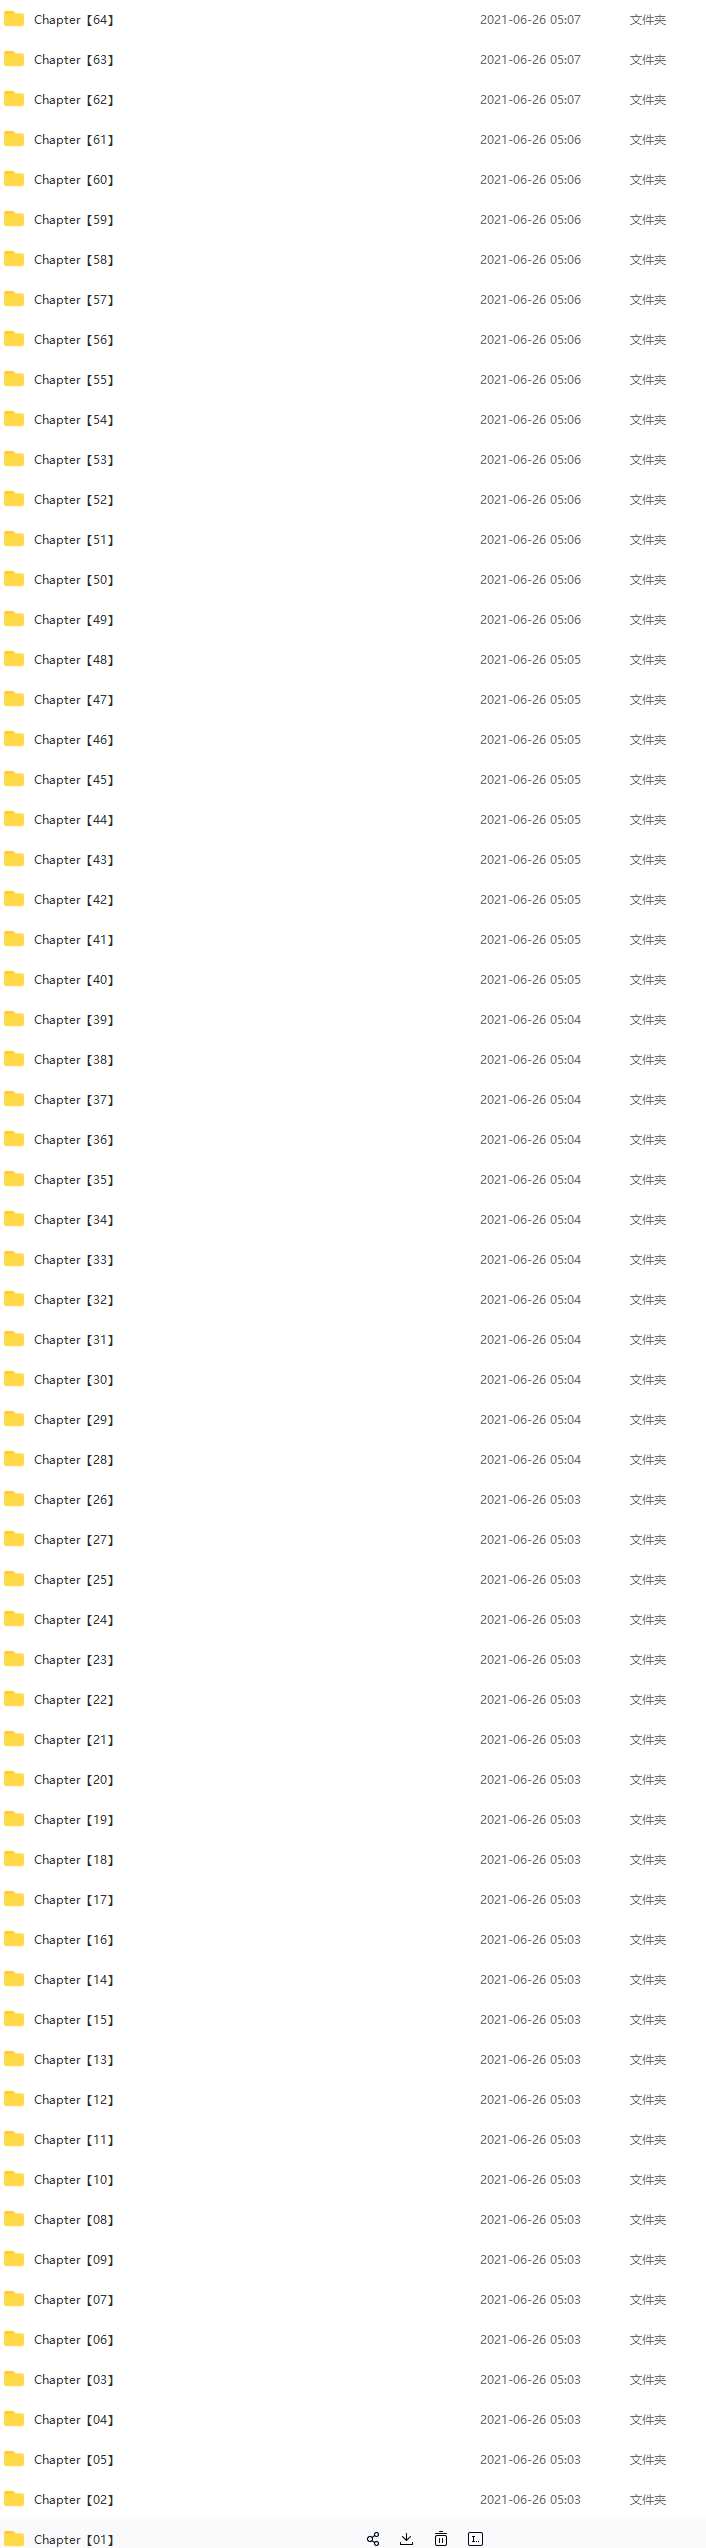Click the Chapter 58 folder name
The height and width of the screenshot is (2548, 706).
click(73, 260)
